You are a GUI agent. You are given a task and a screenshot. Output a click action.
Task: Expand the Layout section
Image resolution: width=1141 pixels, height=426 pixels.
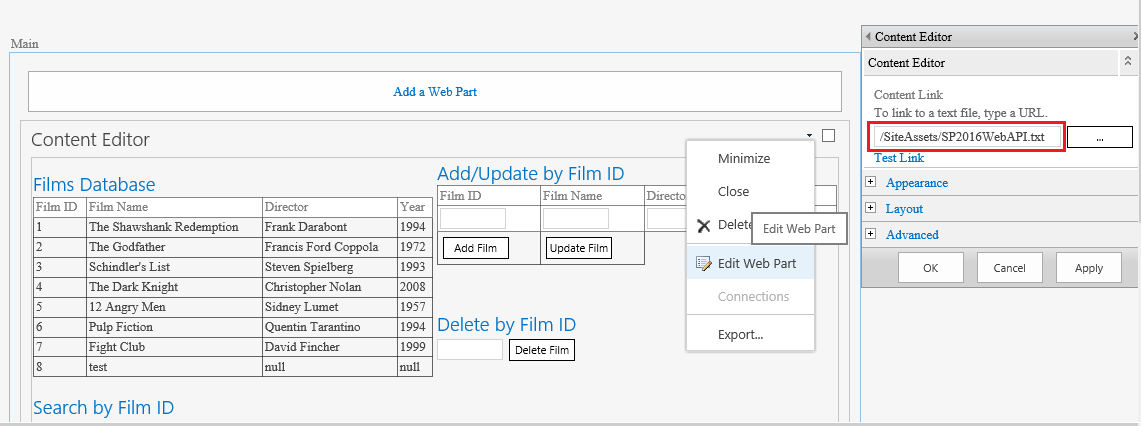871,209
